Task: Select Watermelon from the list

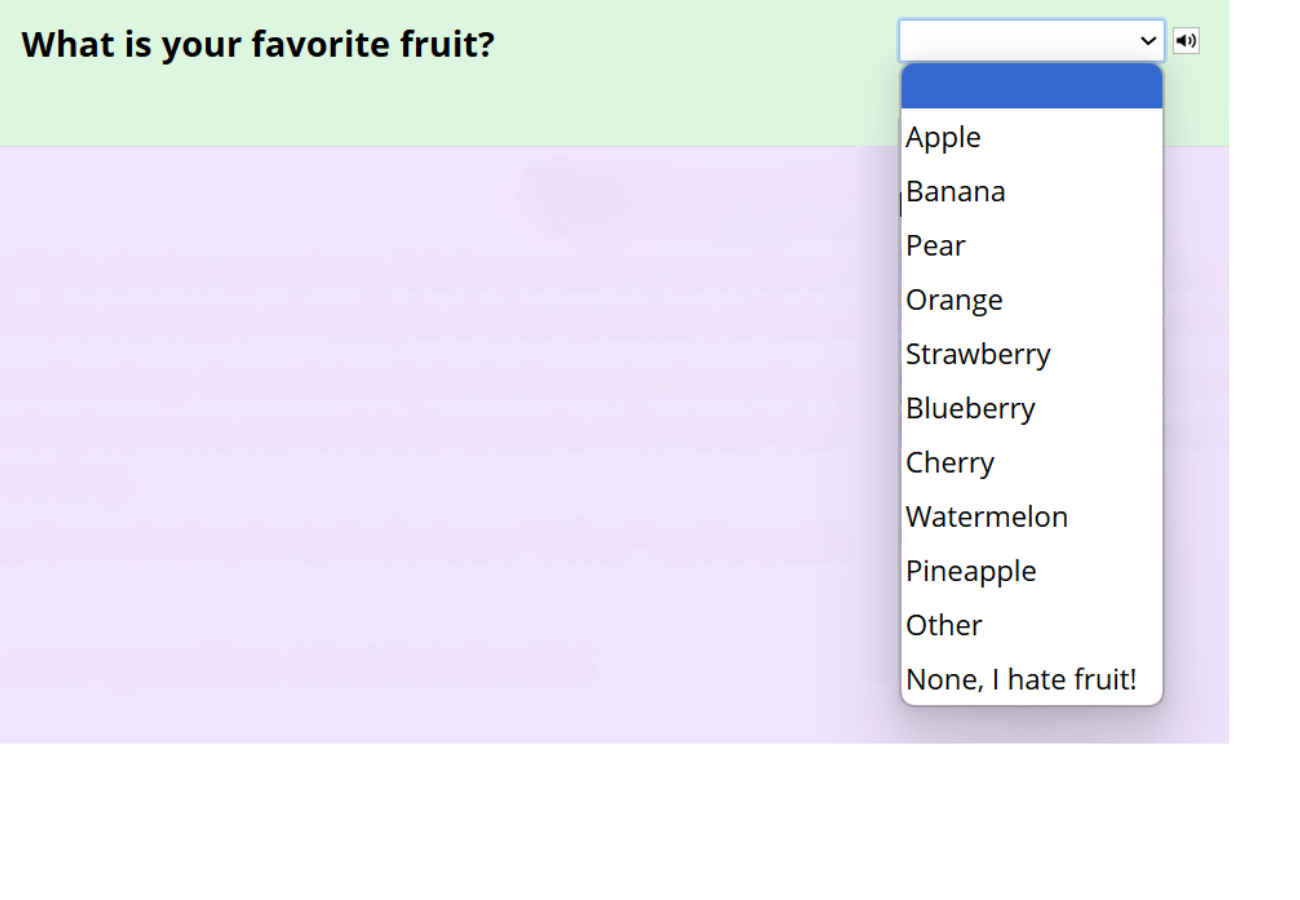Action: click(x=1031, y=516)
